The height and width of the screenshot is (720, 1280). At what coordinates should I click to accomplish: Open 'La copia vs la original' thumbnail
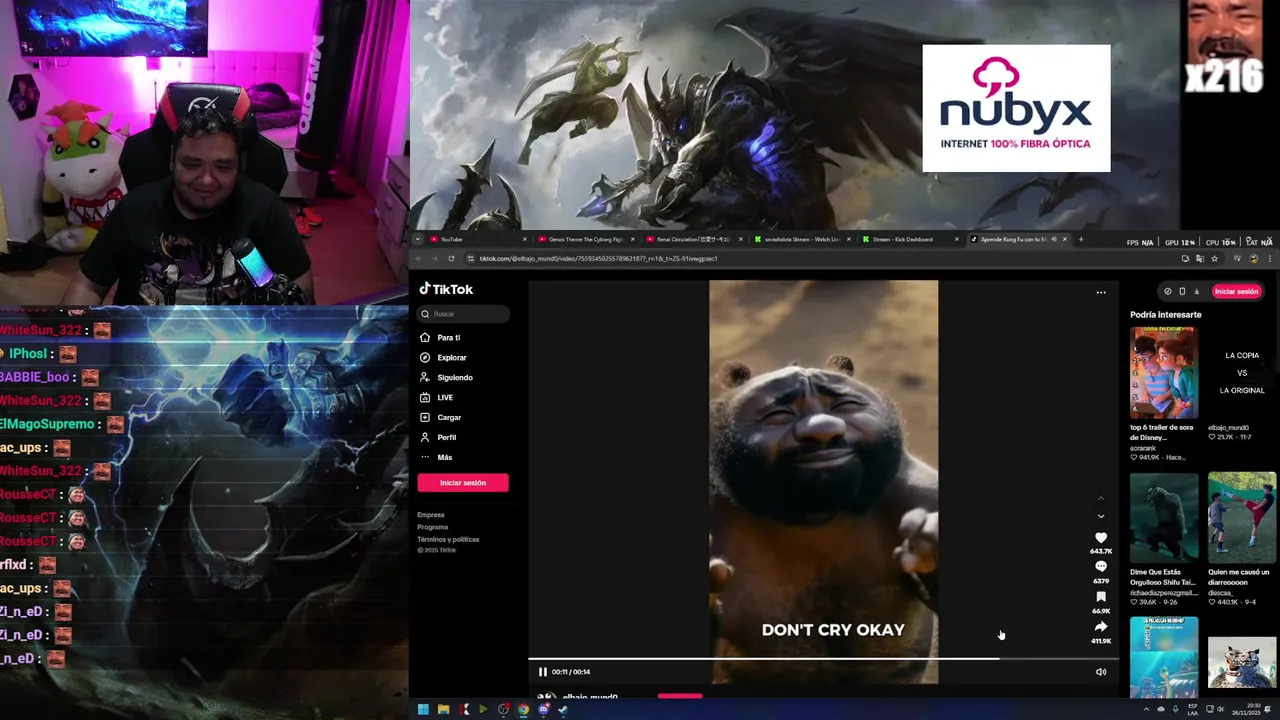tap(1242, 372)
